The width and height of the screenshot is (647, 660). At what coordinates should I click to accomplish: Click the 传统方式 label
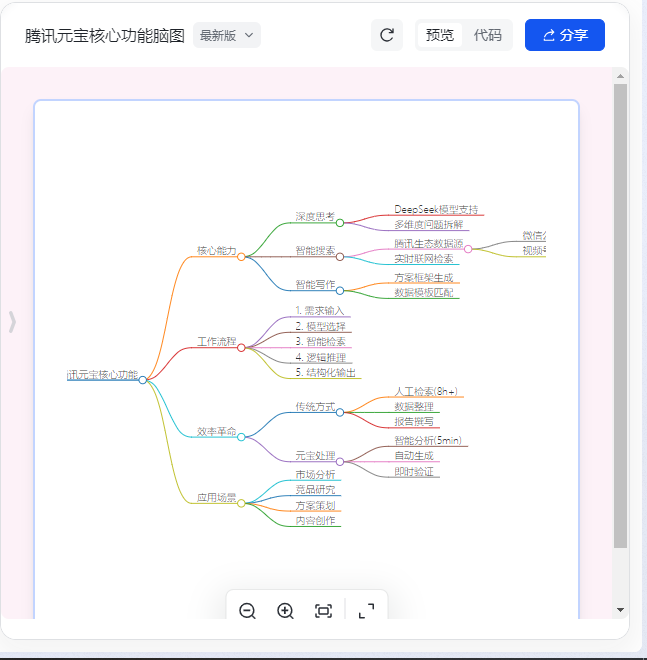315,407
